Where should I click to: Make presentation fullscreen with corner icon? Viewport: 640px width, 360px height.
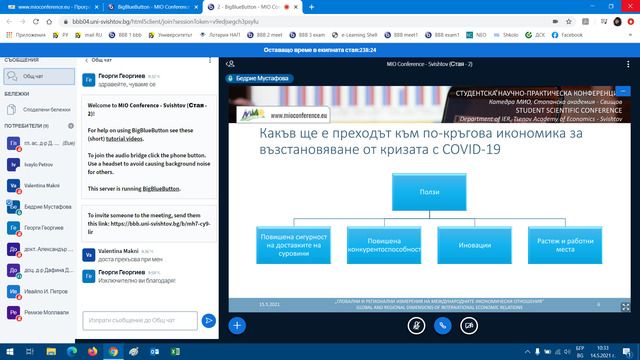625,307
